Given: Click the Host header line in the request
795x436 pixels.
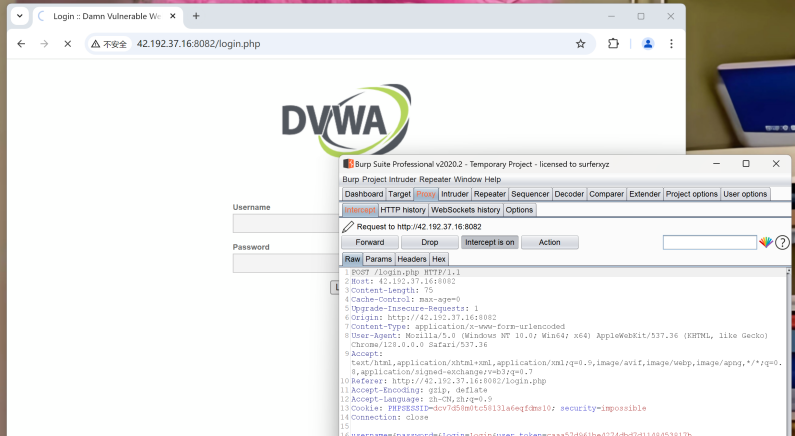Looking at the screenshot, I should tap(403, 281).
